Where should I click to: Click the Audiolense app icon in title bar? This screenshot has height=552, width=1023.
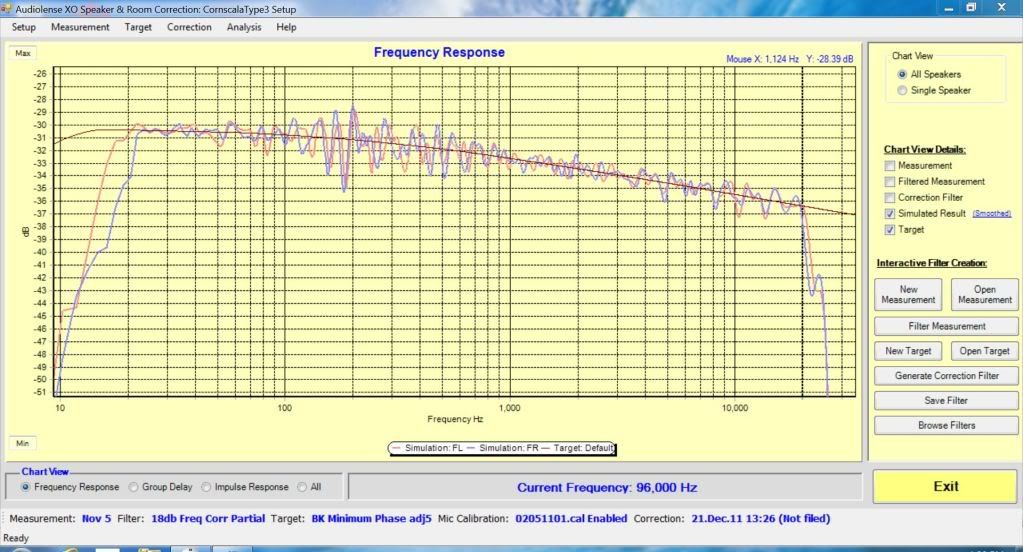tap(8, 7)
